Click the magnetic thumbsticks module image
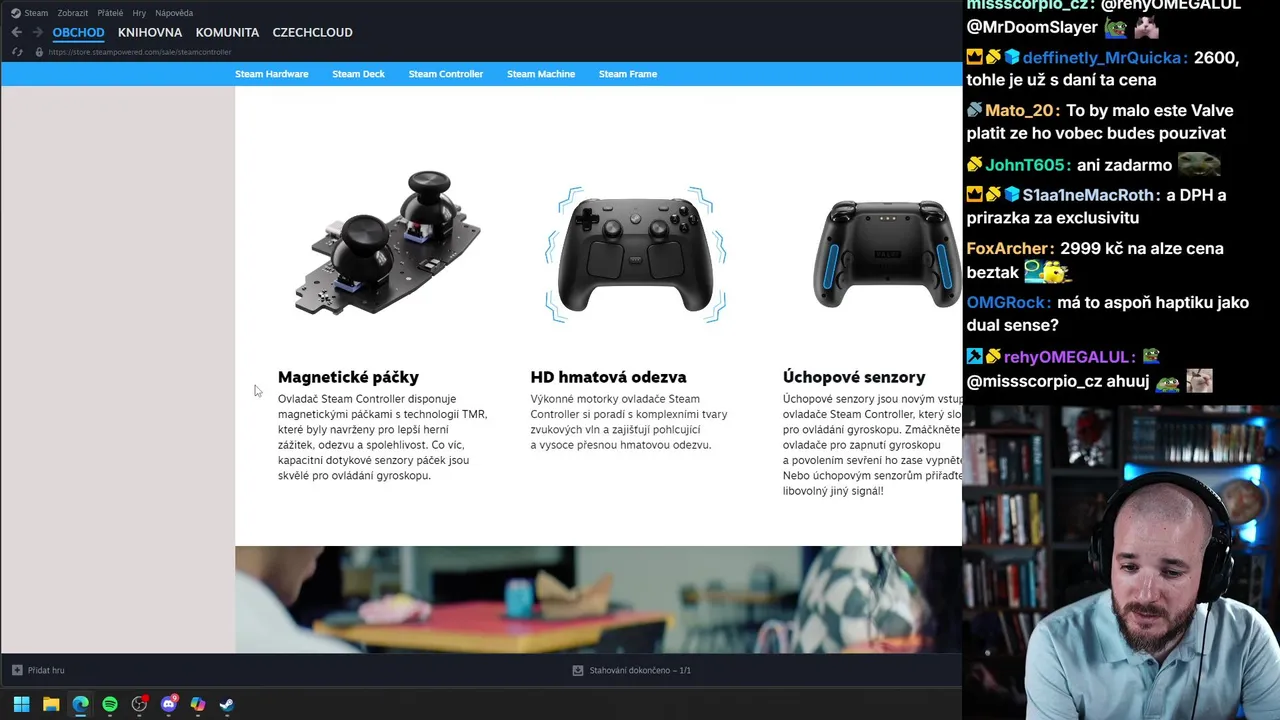 (389, 244)
